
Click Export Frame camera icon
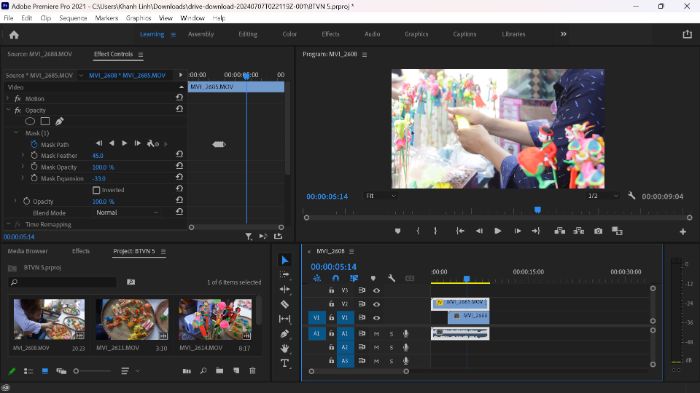[598, 231]
